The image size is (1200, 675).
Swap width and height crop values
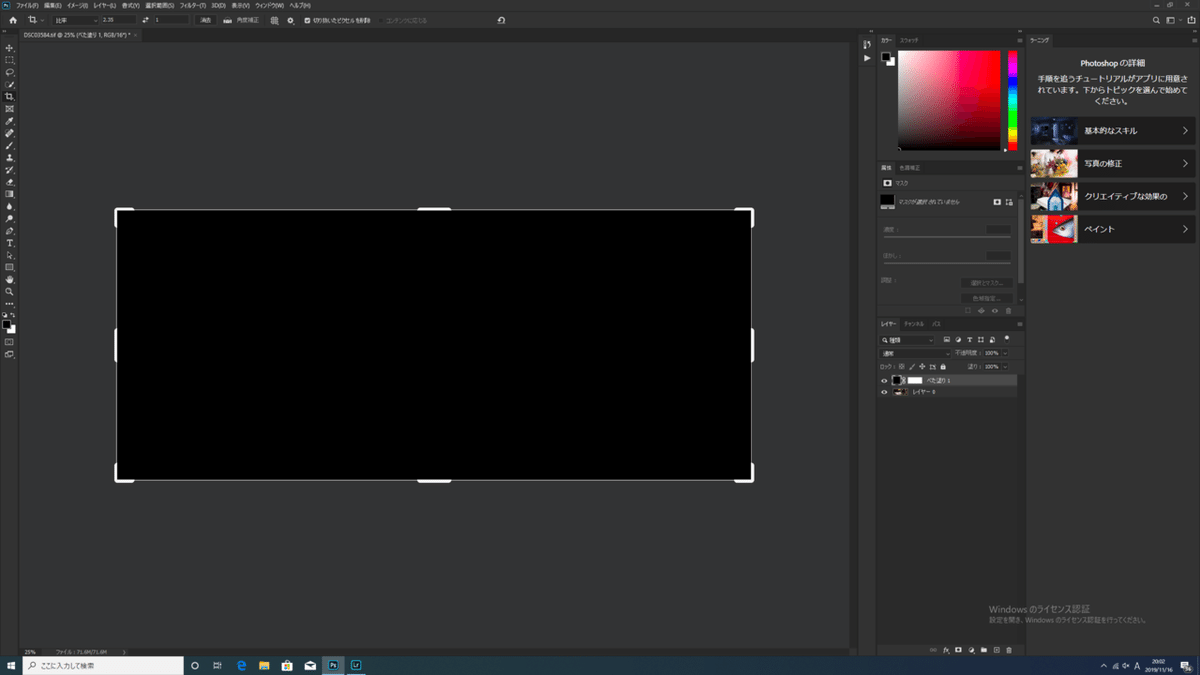coord(147,20)
